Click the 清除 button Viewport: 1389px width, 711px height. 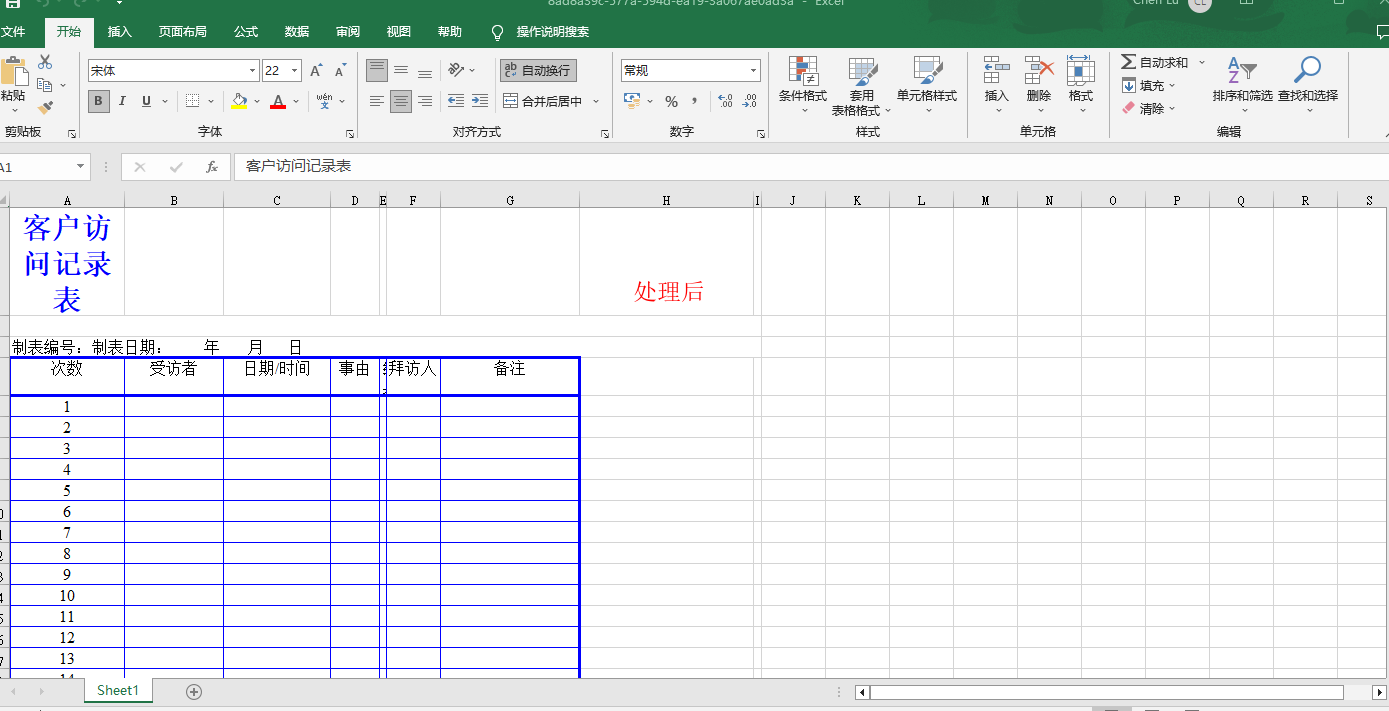coord(1148,108)
